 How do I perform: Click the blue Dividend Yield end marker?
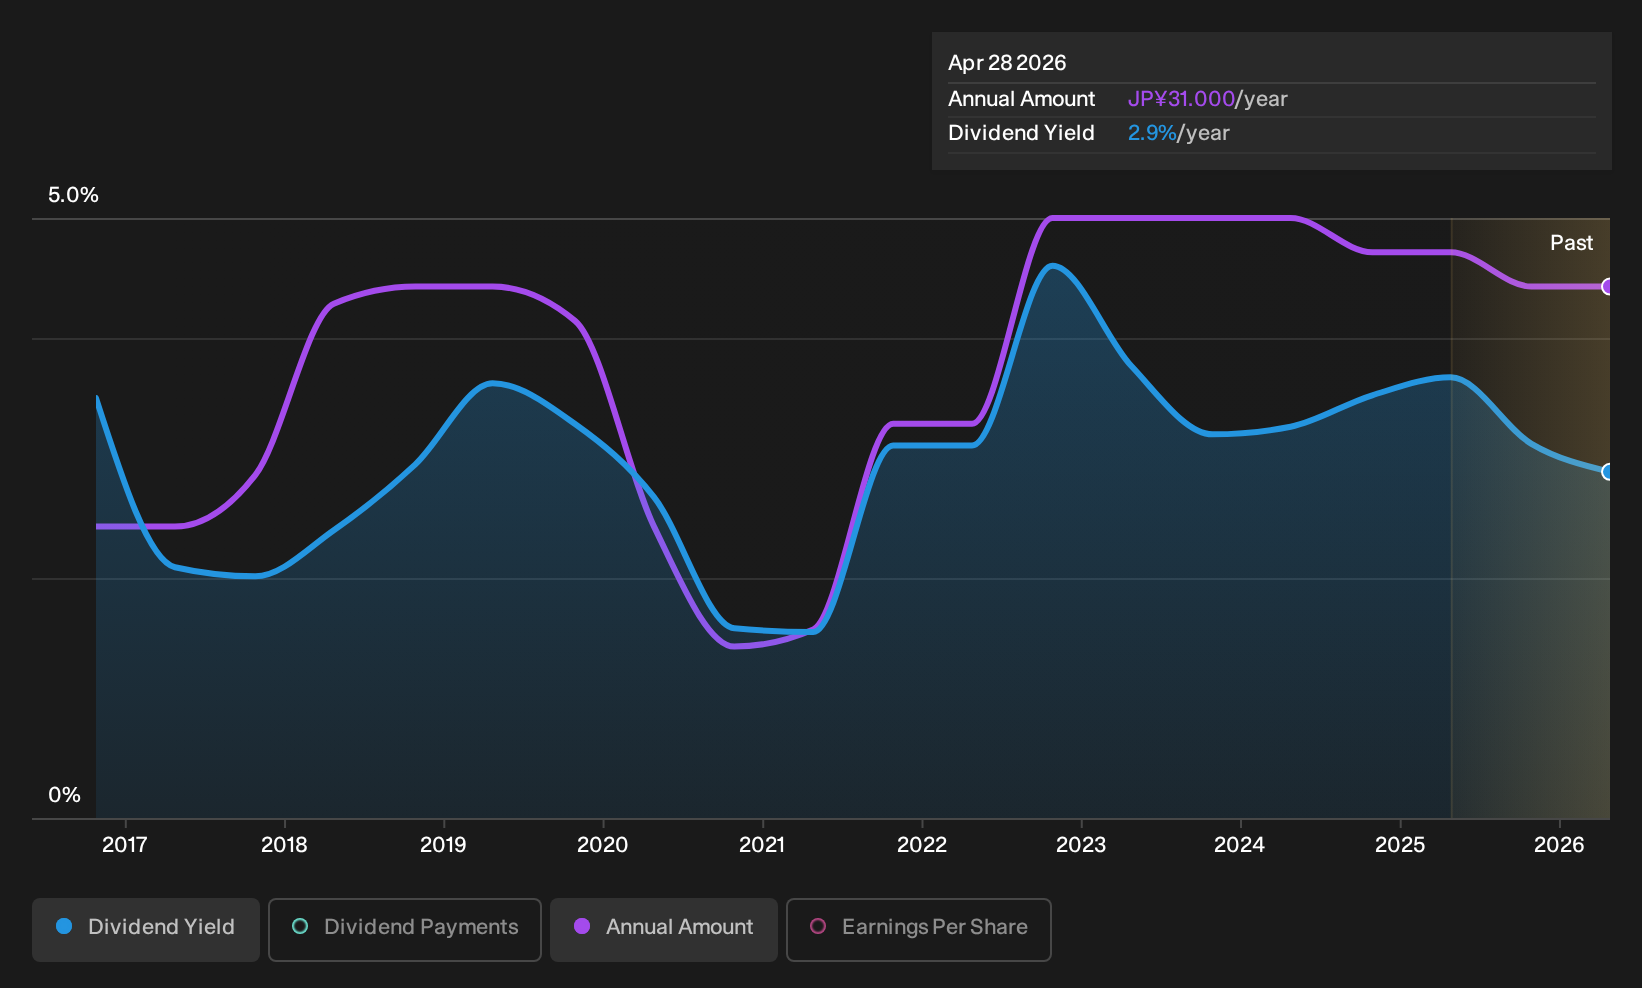coord(1607,472)
